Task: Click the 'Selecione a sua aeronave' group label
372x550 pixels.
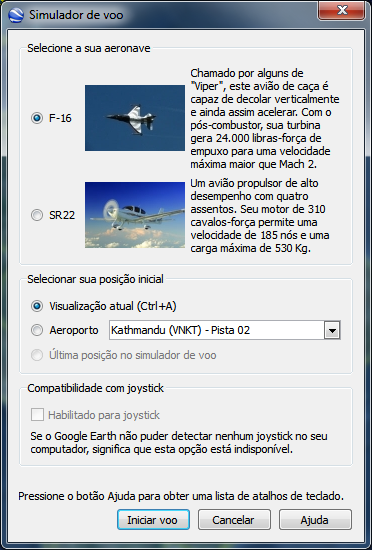Action: (x=89, y=48)
